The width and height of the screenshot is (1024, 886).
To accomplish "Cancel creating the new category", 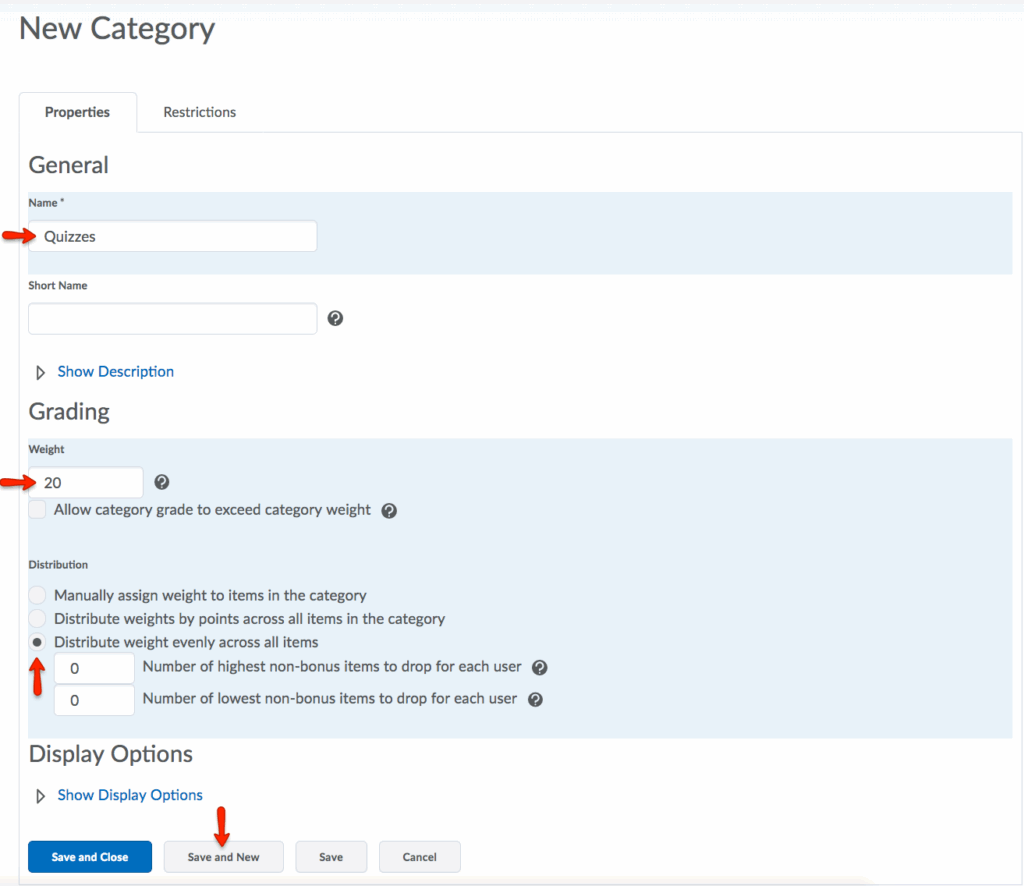I will tap(419, 857).
